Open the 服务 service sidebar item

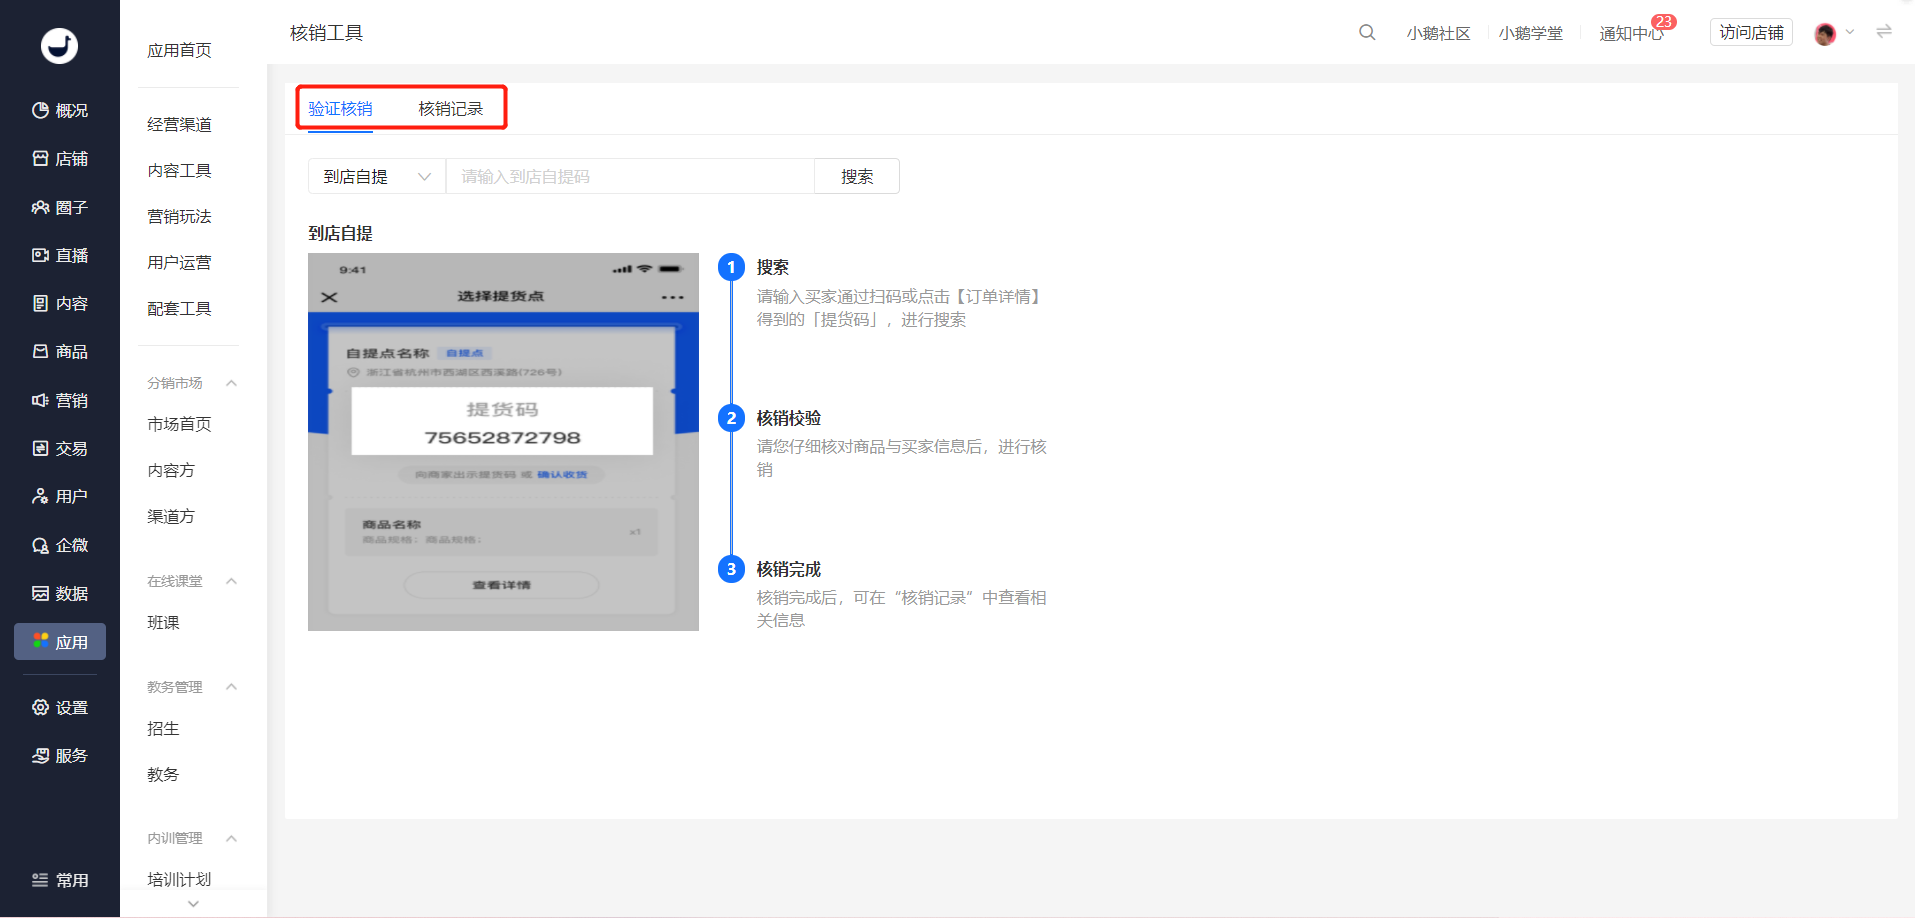point(60,755)
